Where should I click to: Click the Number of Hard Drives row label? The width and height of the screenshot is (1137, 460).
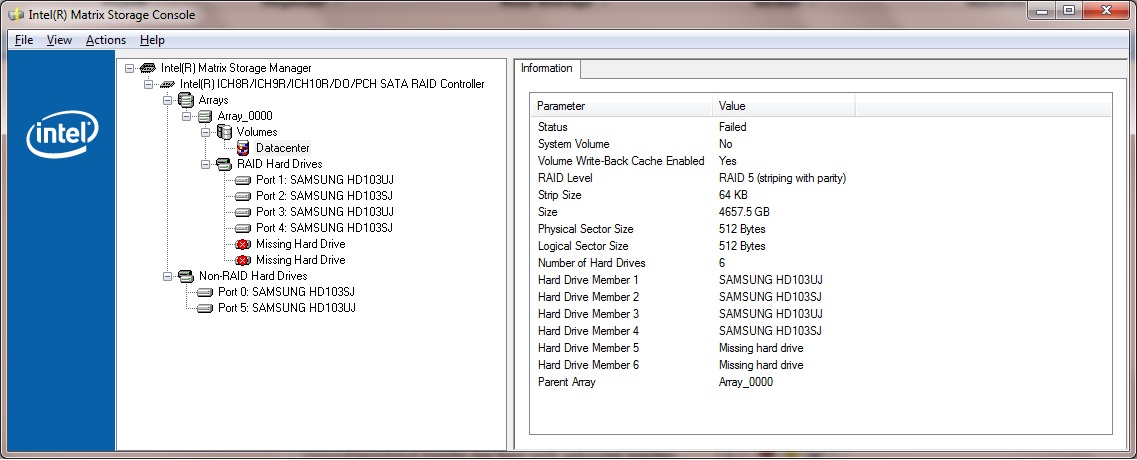point(592,263)
